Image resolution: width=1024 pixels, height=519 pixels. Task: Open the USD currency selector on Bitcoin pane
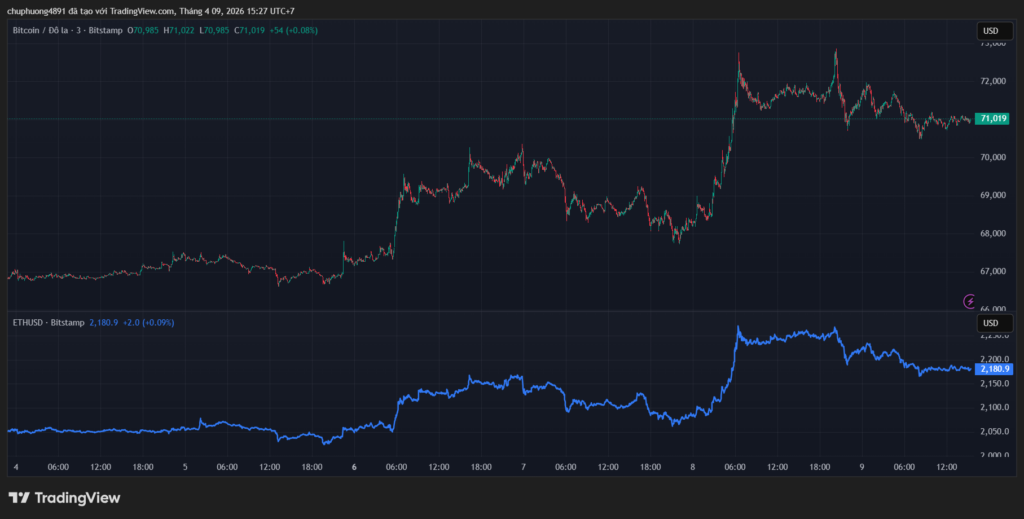coord(991,31)
